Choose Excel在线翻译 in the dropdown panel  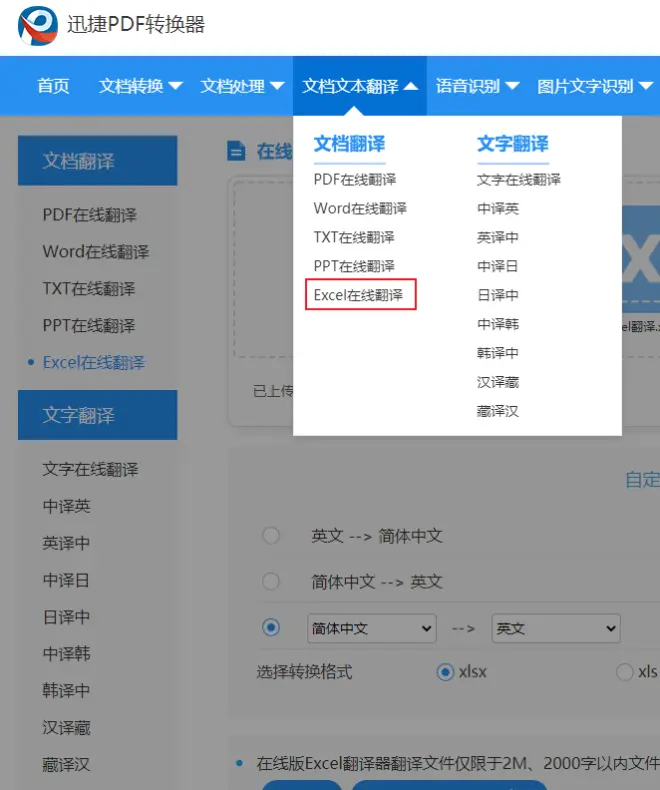tap(358, 295)
